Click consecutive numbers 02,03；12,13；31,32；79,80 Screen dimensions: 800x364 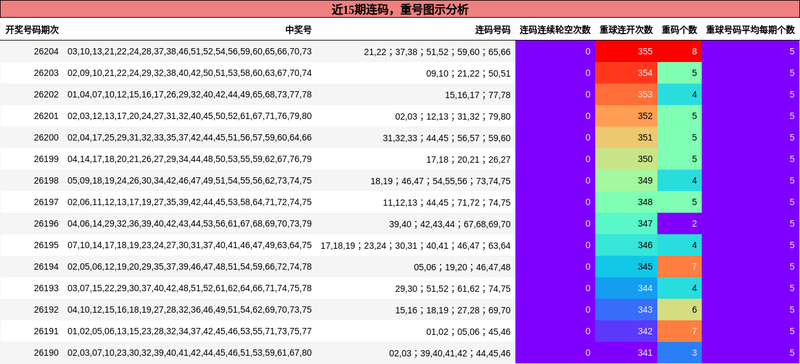pos(453,116)
